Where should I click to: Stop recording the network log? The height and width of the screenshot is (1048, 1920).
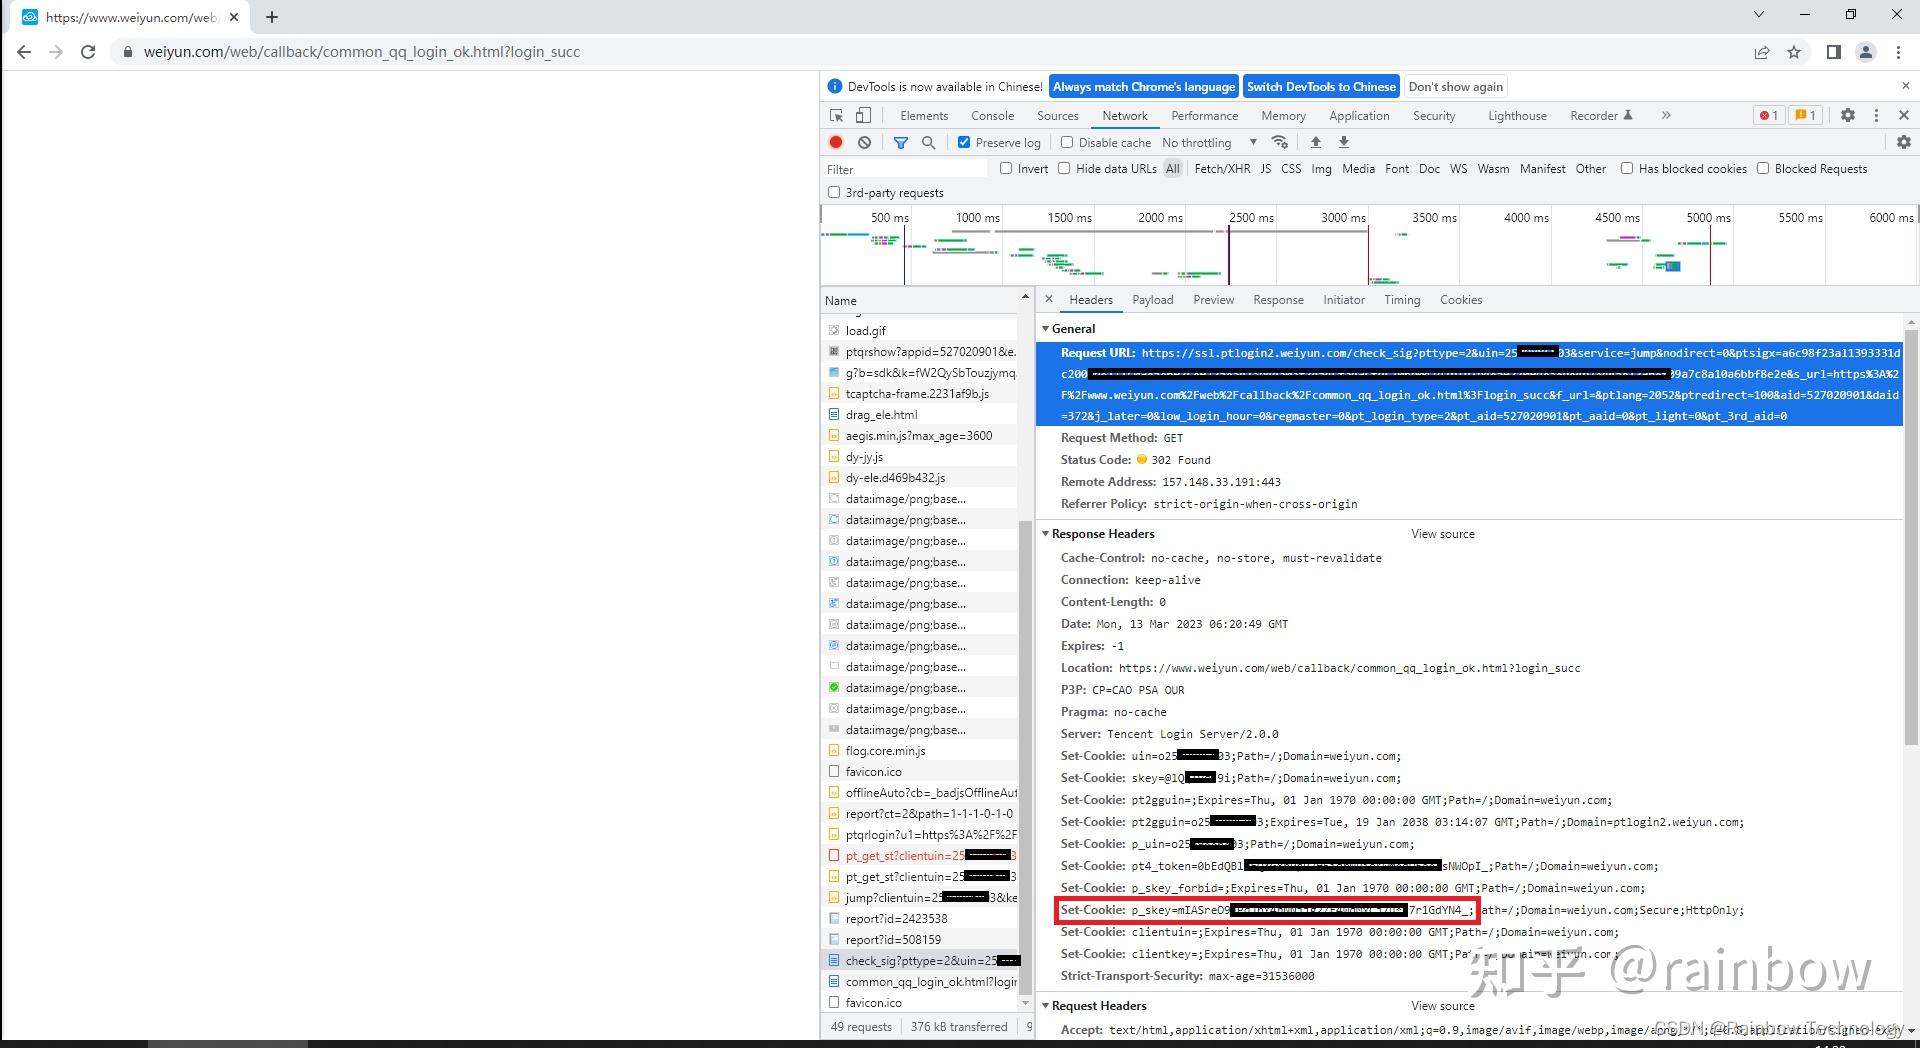point(836,142)
